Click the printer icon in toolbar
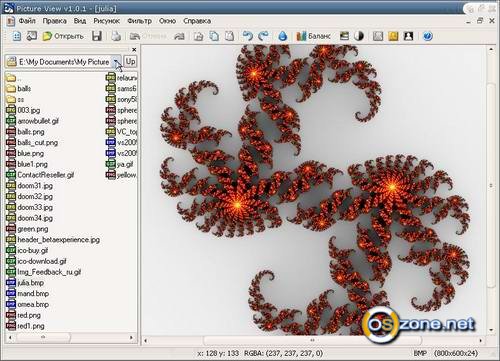Image resolution: width=500 pixels, height=361 pixels. click(x=116, y=36)
